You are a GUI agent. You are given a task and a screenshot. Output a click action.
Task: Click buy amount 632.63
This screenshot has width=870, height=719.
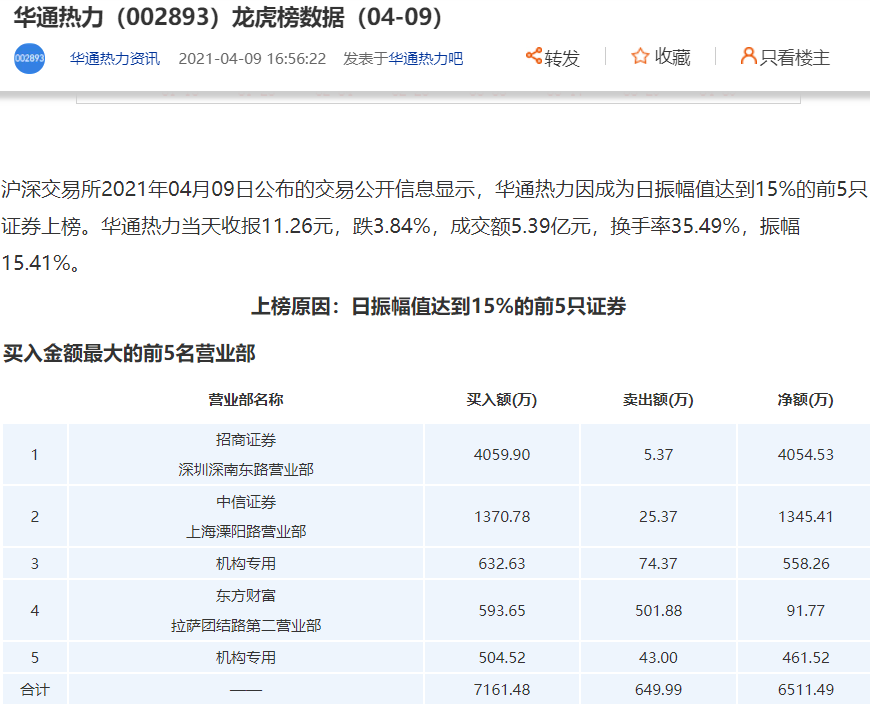[502, 564]
